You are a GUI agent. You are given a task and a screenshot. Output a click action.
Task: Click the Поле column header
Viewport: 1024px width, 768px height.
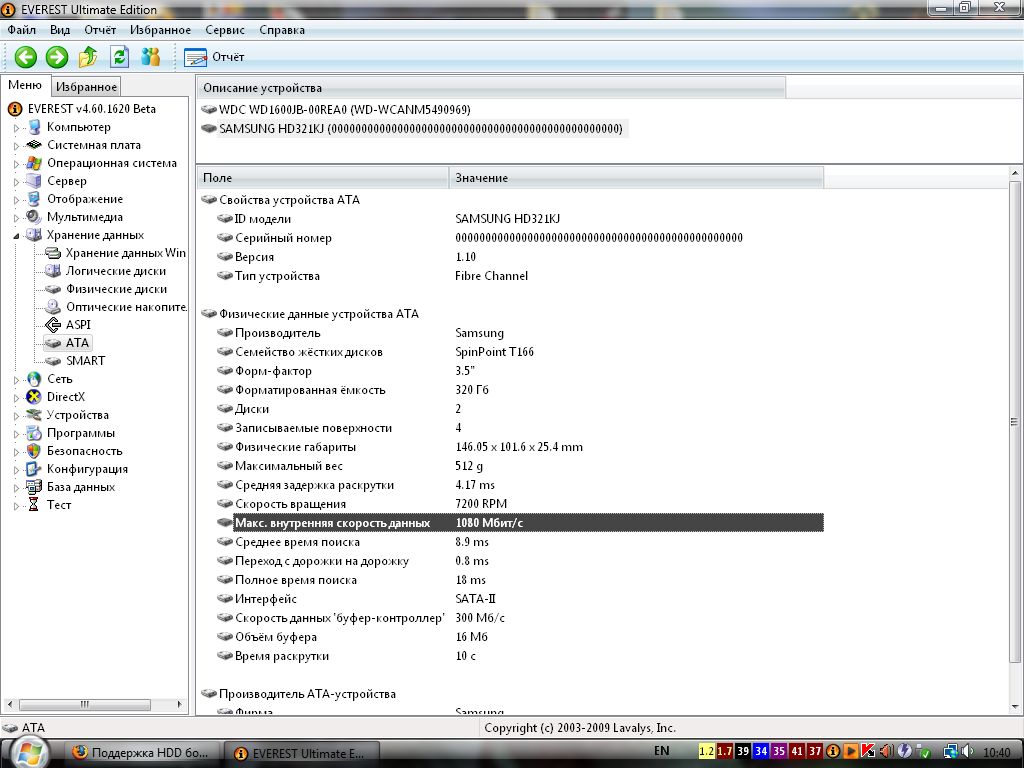tap(322, 178)
